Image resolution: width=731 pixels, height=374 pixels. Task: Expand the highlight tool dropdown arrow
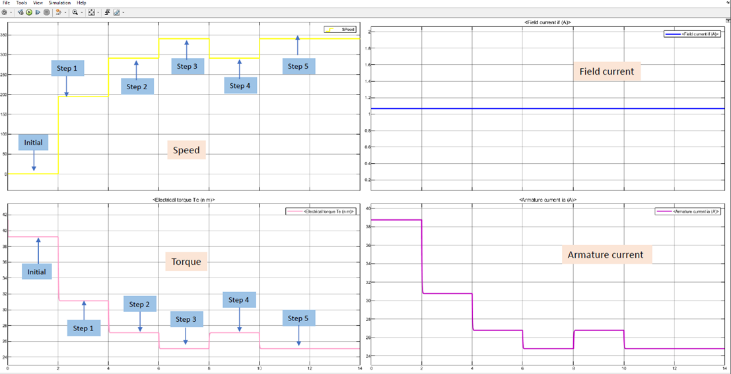(x=65, y=13)
